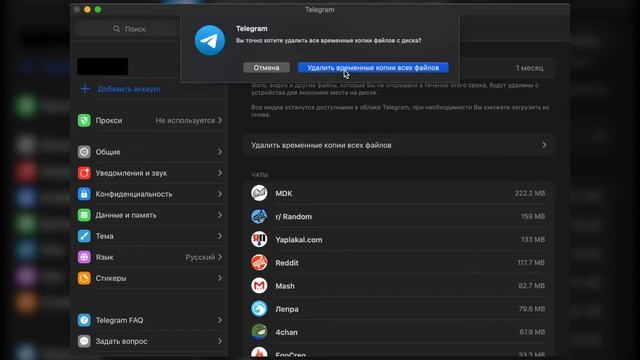This screenshot has width=640, height=360.
Task: Click the Data and Storage icon
Action: click(x=84, y=215)
